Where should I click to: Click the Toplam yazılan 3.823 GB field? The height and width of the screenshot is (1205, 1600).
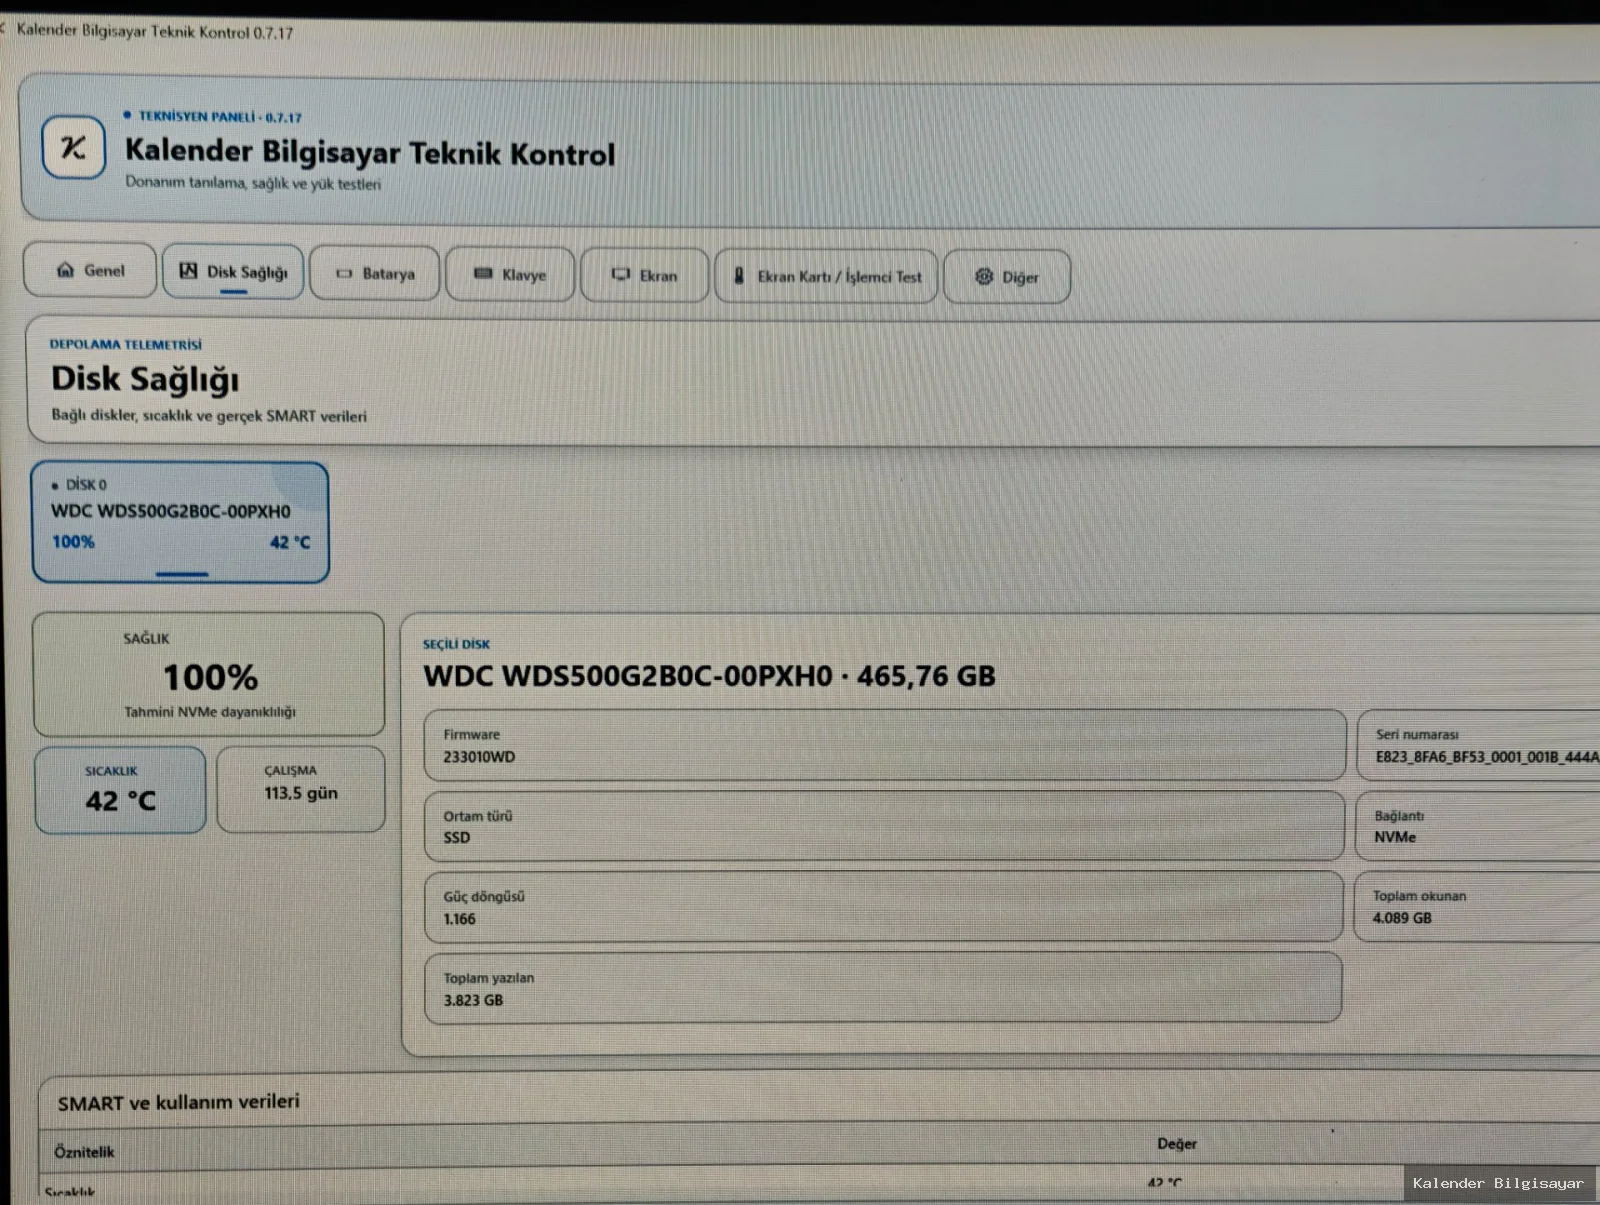tap(882, 988)
